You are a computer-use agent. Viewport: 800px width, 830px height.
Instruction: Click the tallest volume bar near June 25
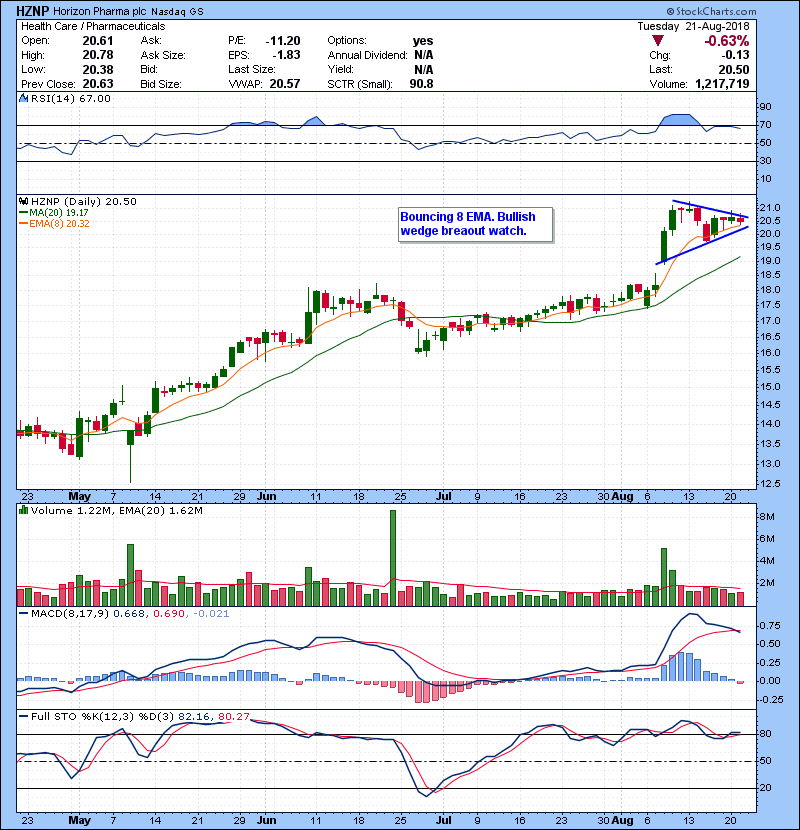pos(393,558)
